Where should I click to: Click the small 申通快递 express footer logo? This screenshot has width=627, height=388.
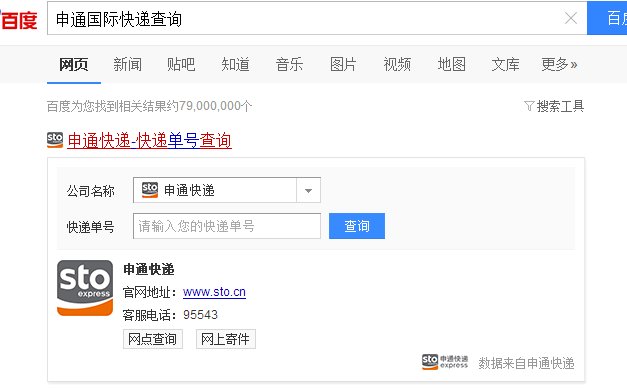click(445, 362)
